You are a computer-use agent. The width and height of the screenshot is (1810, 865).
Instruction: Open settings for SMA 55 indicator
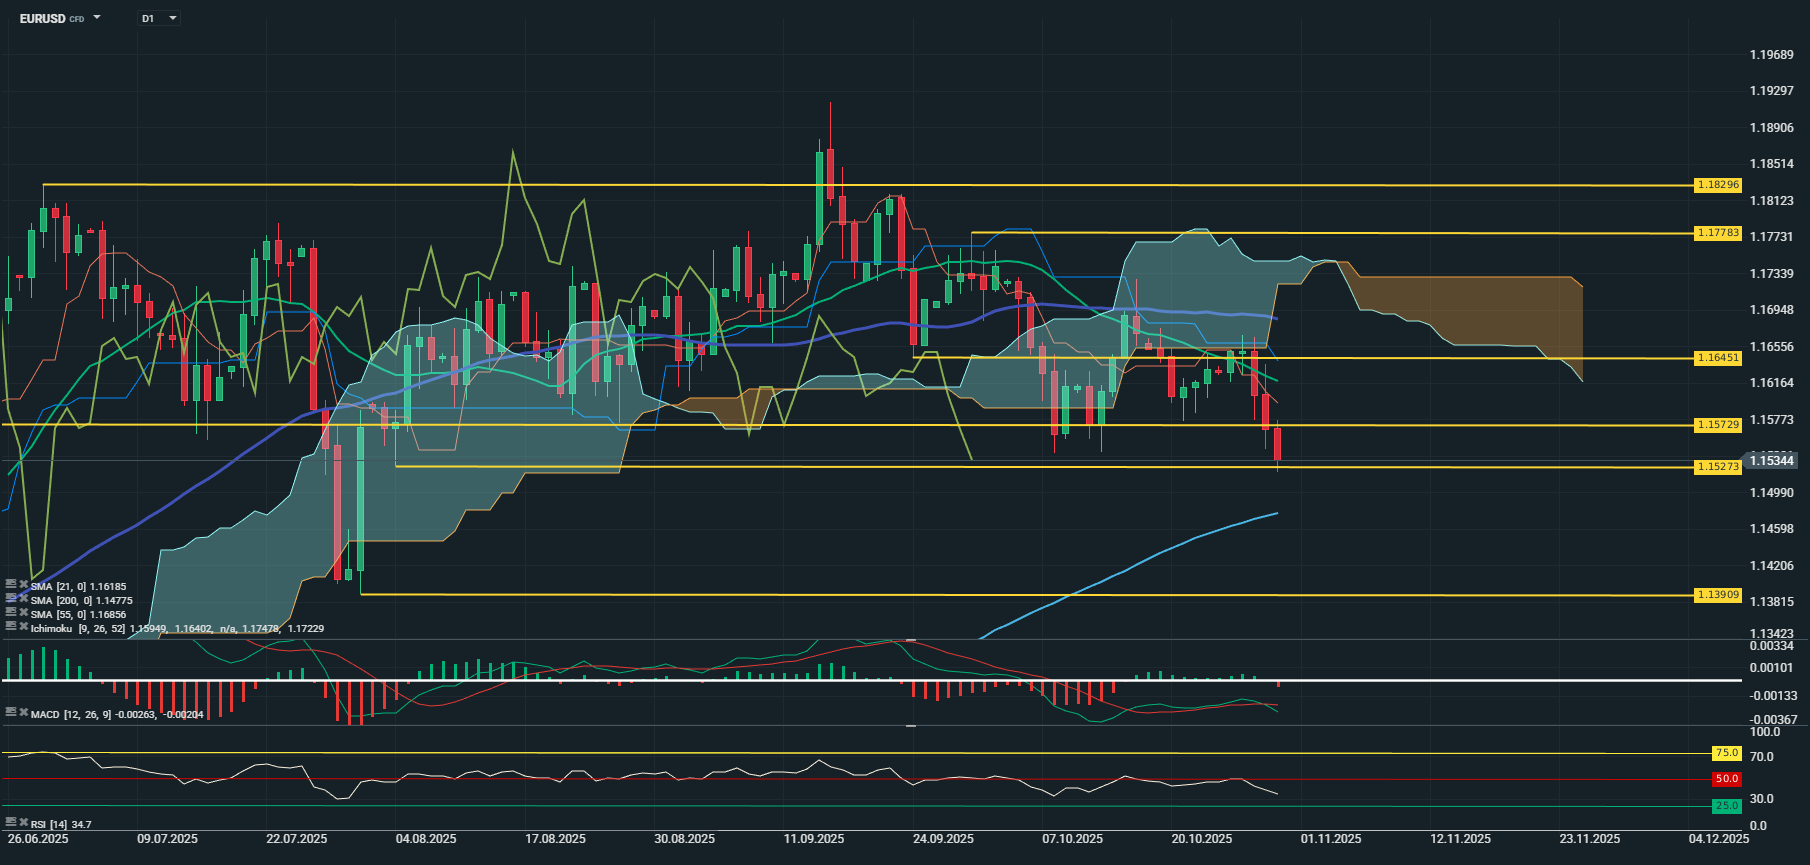[11, 612]
